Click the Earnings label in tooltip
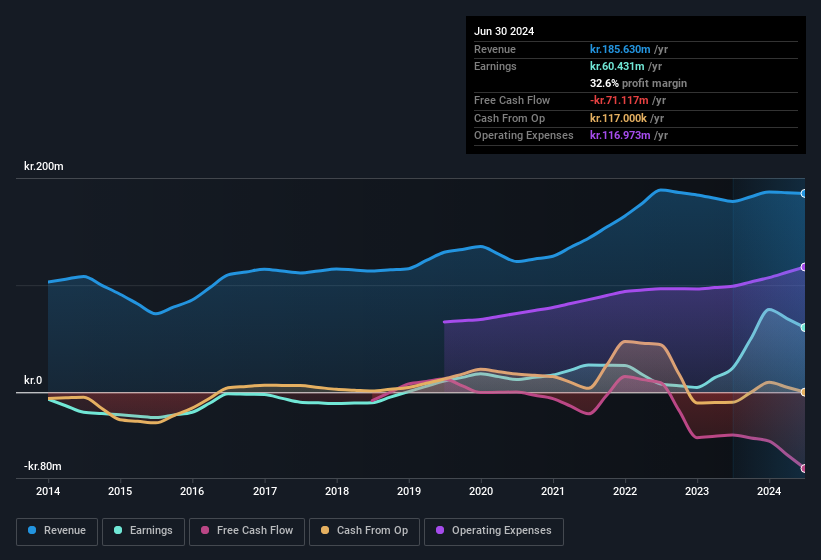821x560 pixels. click(495, 66)
